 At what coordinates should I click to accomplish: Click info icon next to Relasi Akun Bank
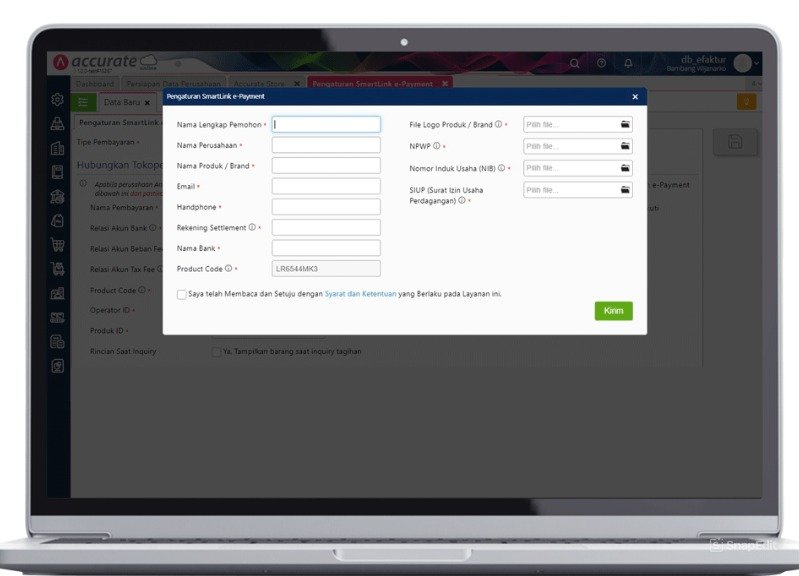[x=152, y=228]
